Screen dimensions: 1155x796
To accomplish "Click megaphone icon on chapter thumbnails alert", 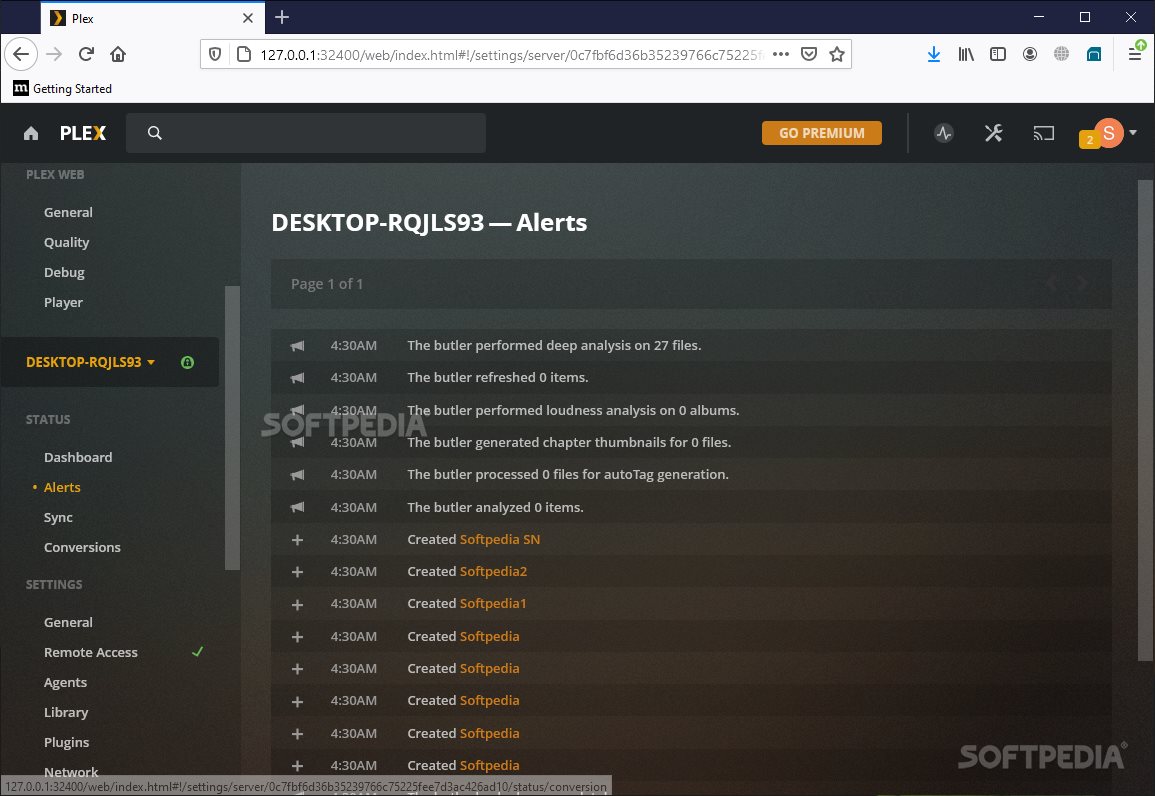I will pos(297,443).
